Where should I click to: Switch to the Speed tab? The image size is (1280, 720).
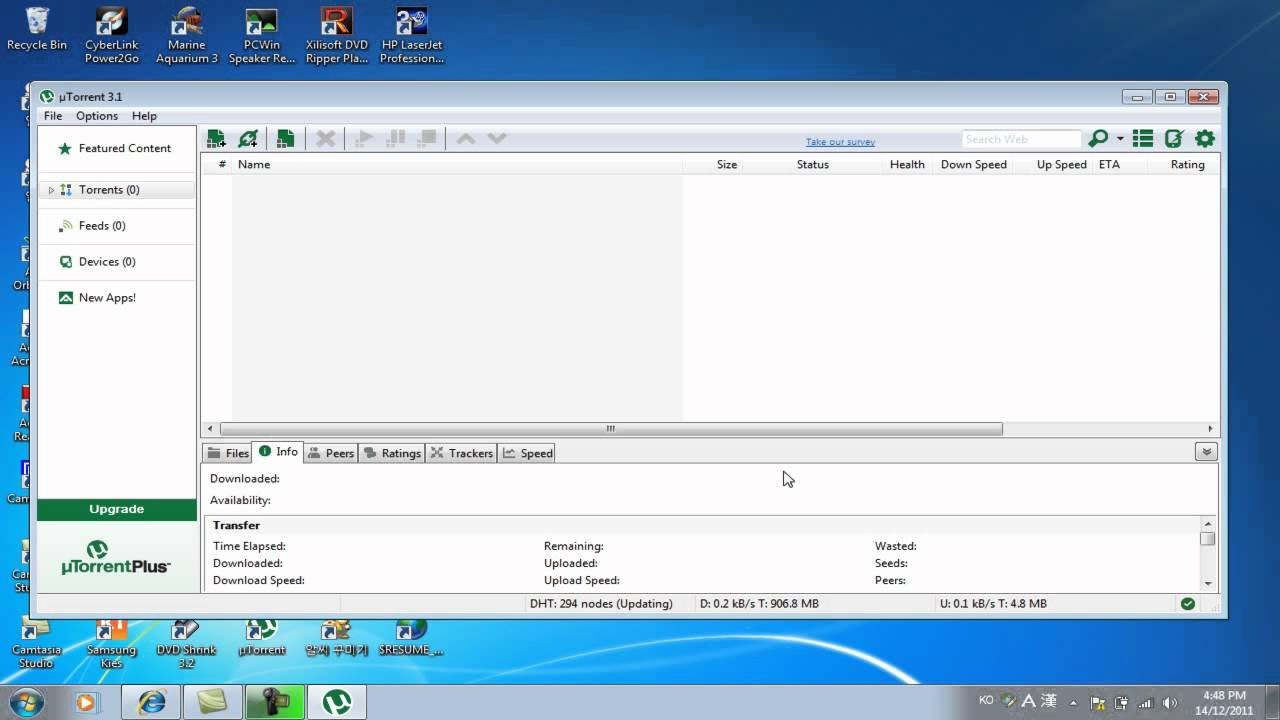tap(527, 453)
